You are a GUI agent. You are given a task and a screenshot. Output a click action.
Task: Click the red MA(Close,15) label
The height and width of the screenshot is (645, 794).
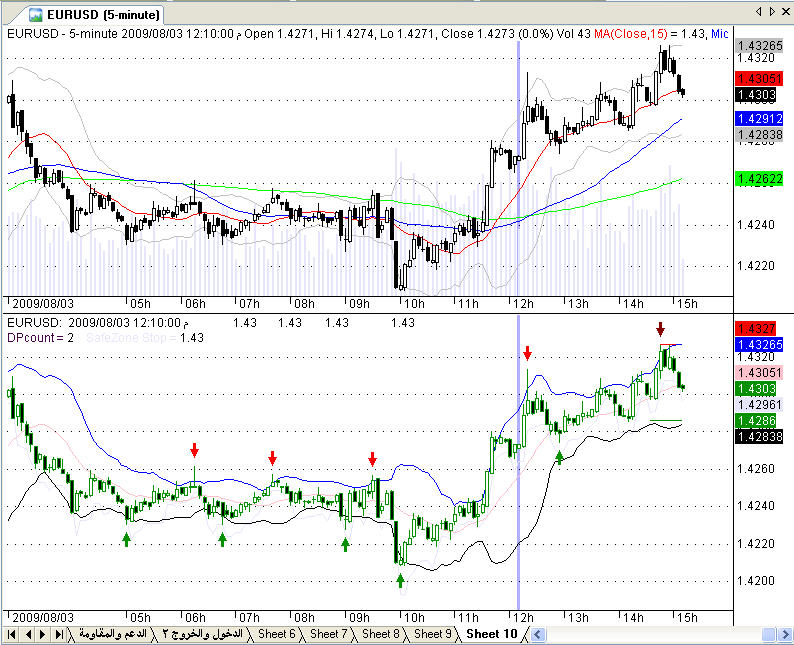[630, 34]
